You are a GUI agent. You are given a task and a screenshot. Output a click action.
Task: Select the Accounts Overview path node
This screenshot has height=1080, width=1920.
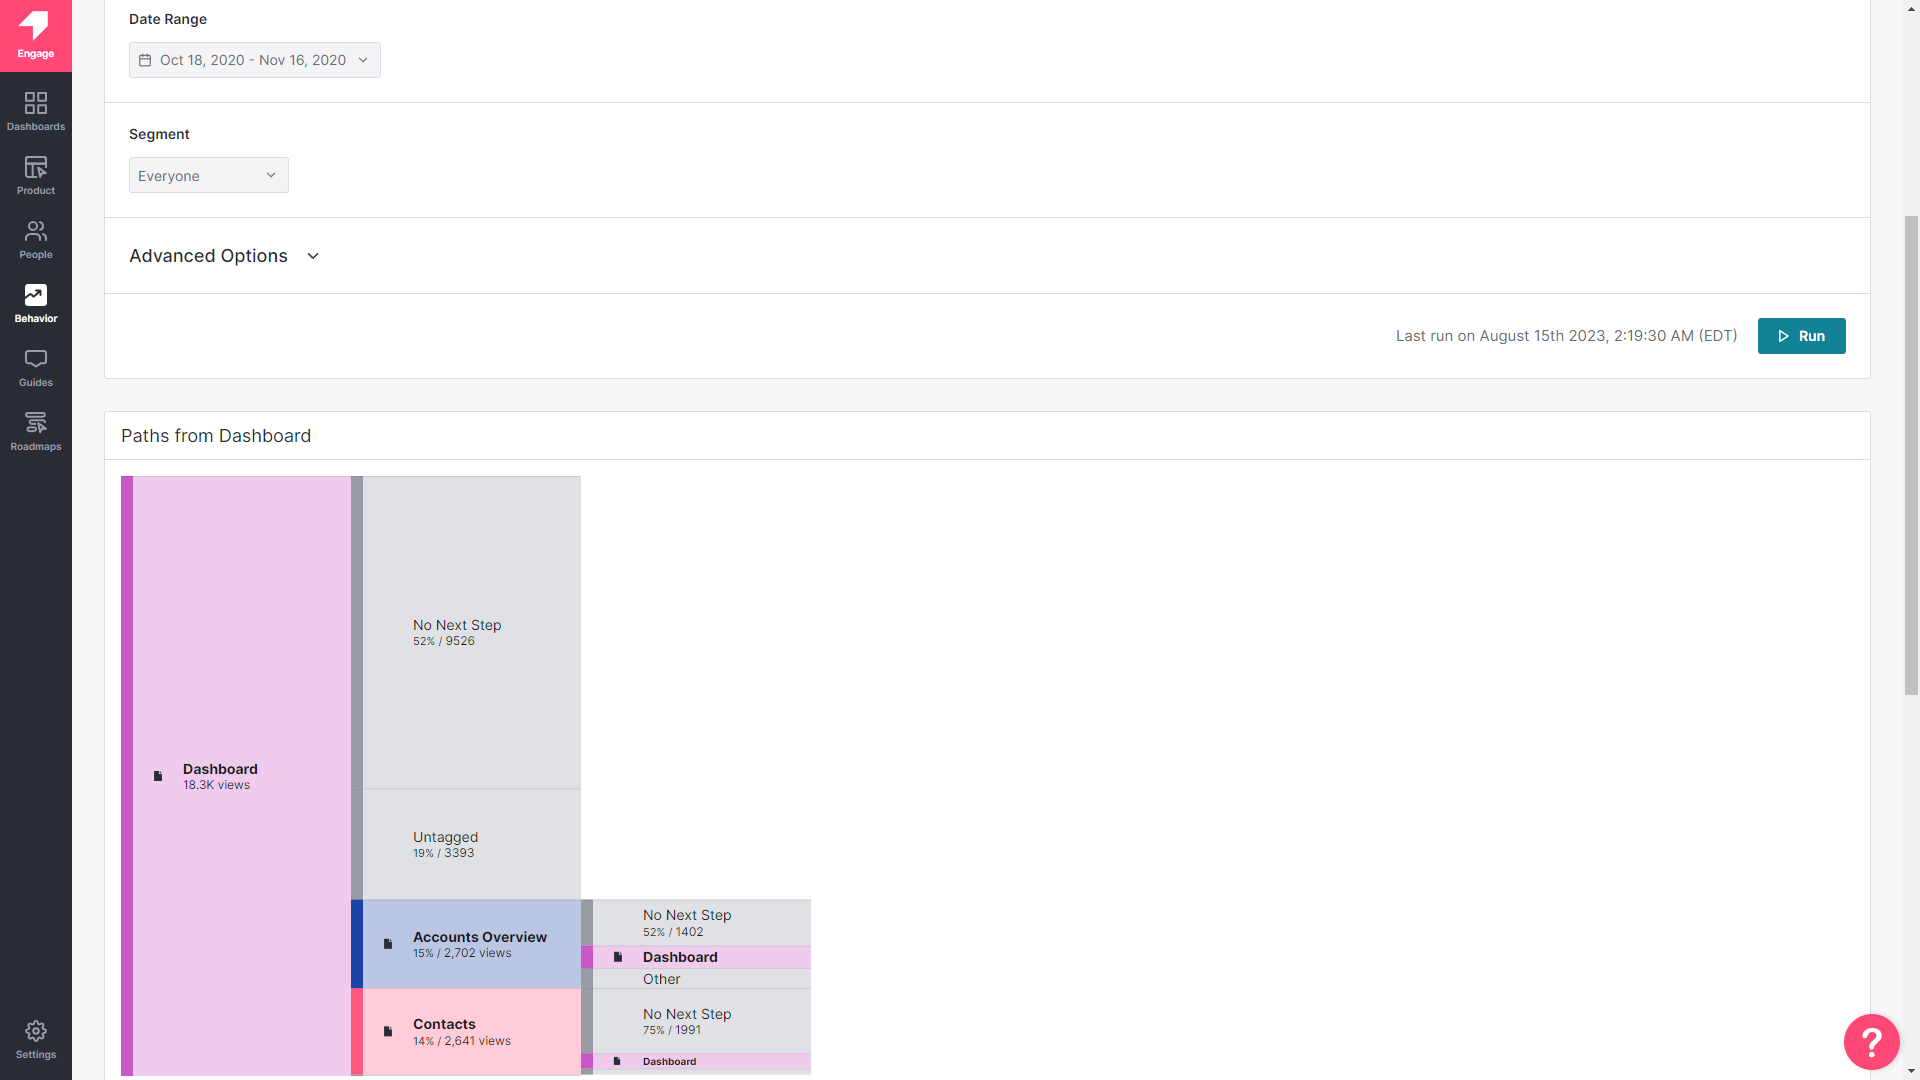pyautogui.click(x=471, y=944)
